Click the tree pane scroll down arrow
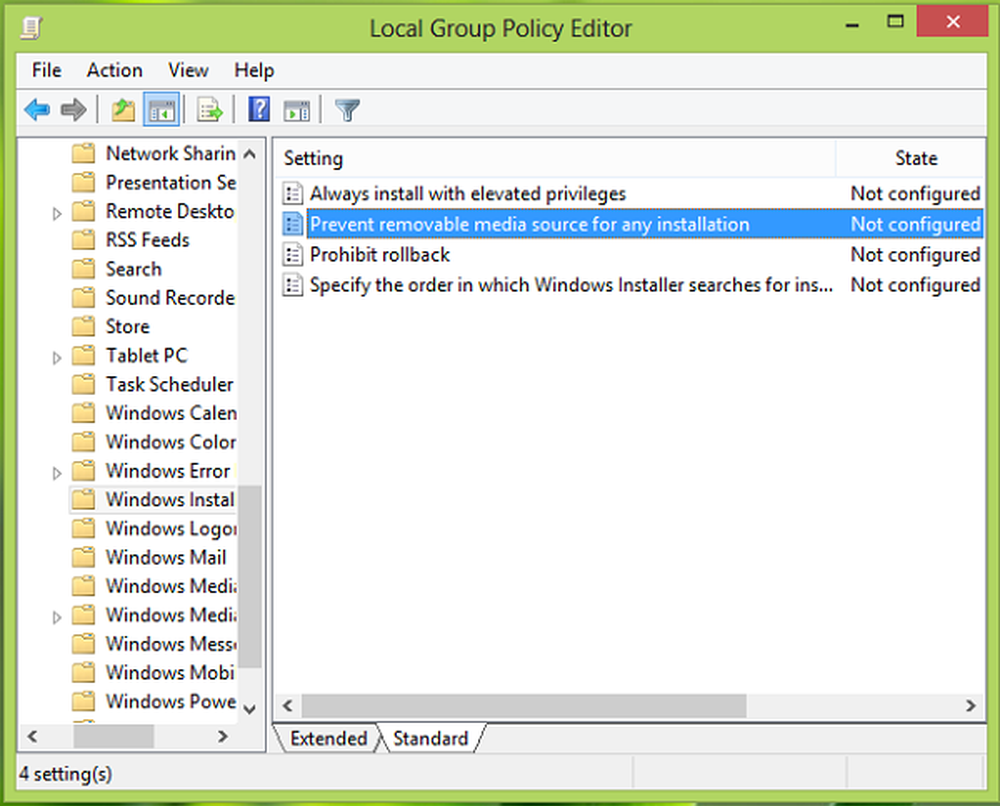 coord(250,707)
